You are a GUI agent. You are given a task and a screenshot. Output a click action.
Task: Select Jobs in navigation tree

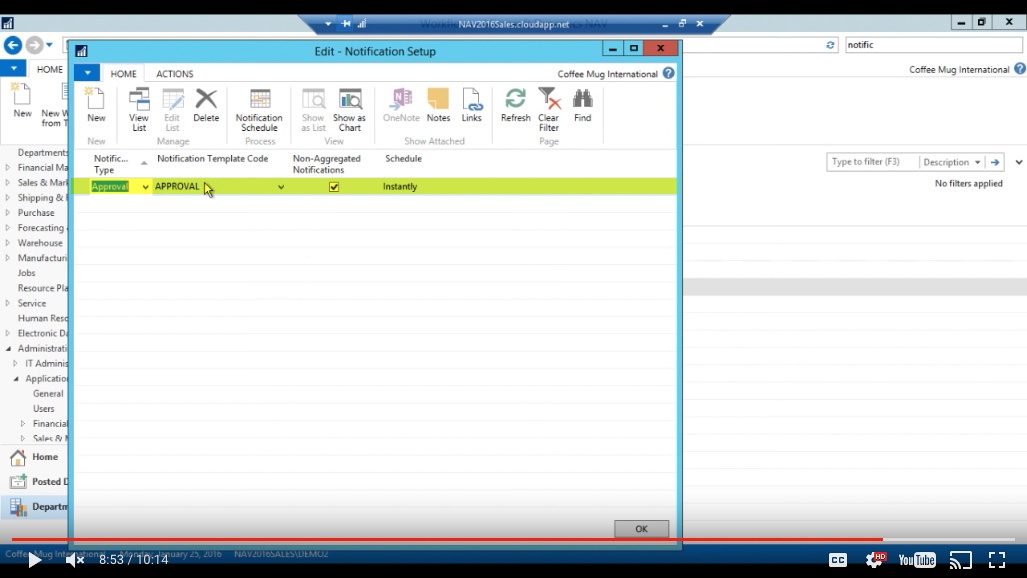[26, 273]
